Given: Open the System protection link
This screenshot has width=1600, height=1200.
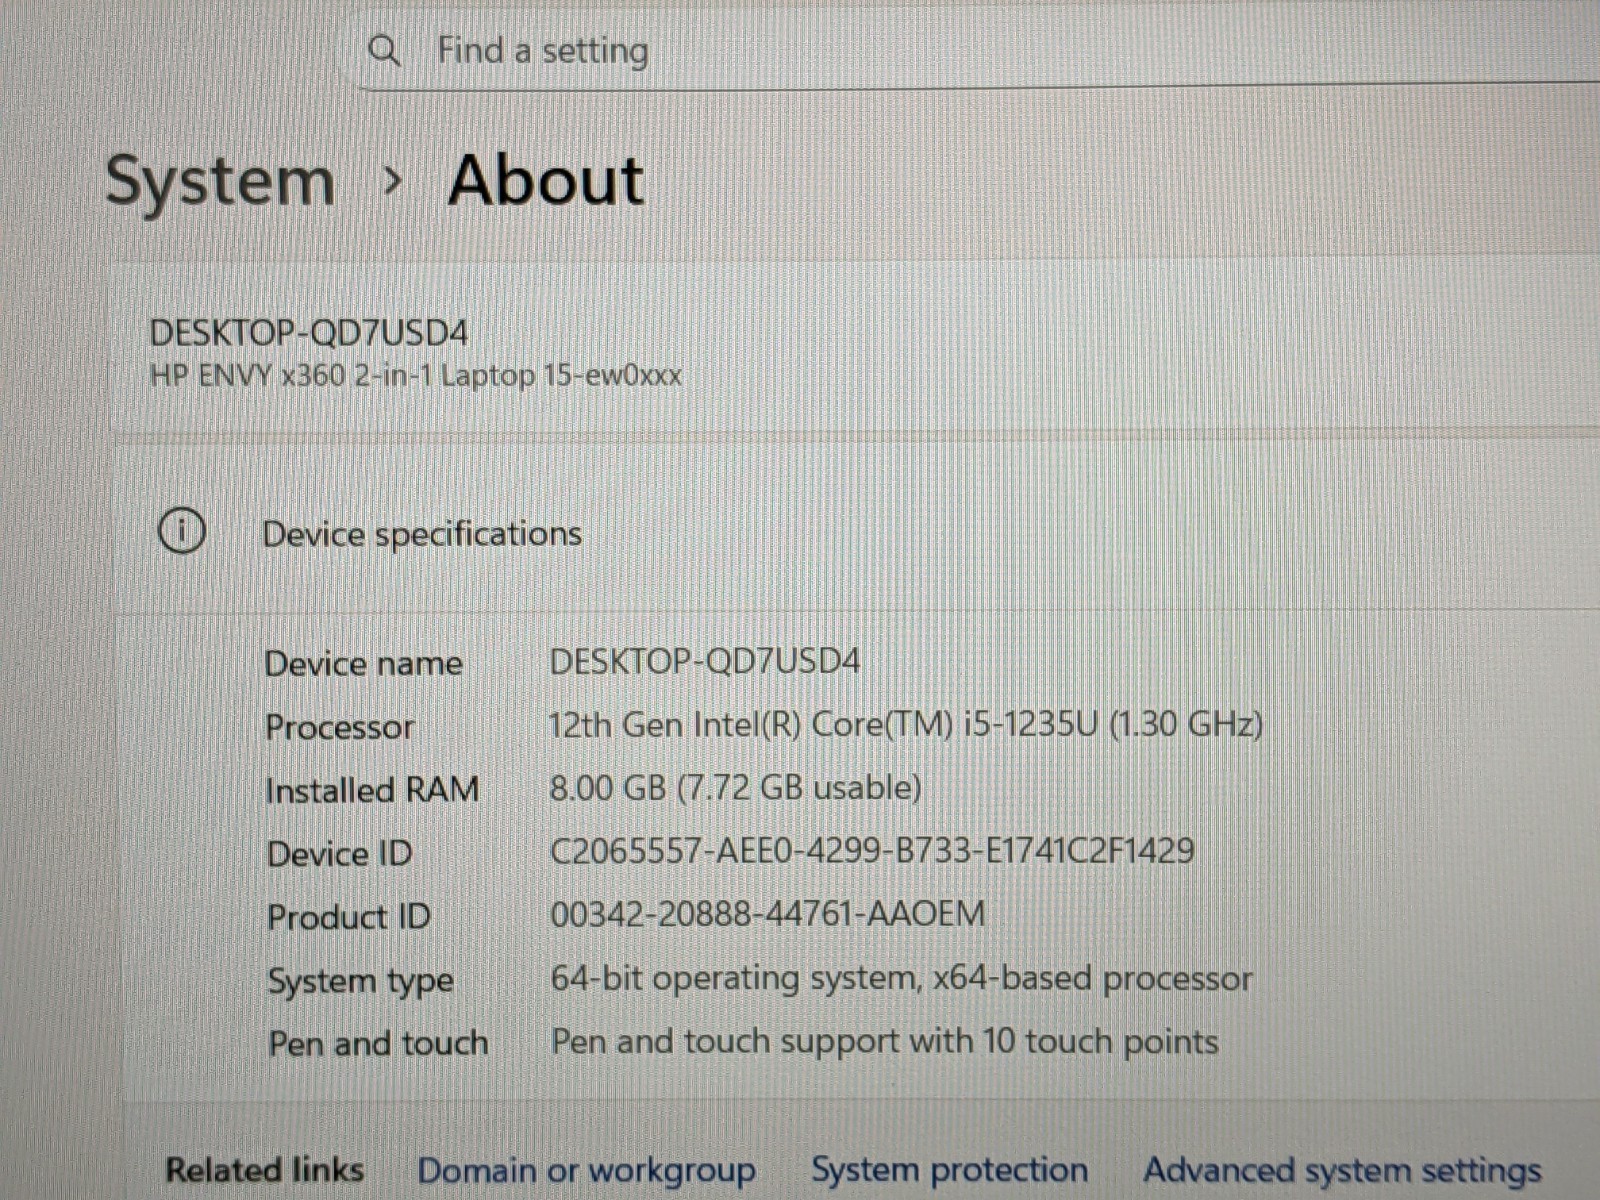Looking at the screenshot, I should [949, 1169].
